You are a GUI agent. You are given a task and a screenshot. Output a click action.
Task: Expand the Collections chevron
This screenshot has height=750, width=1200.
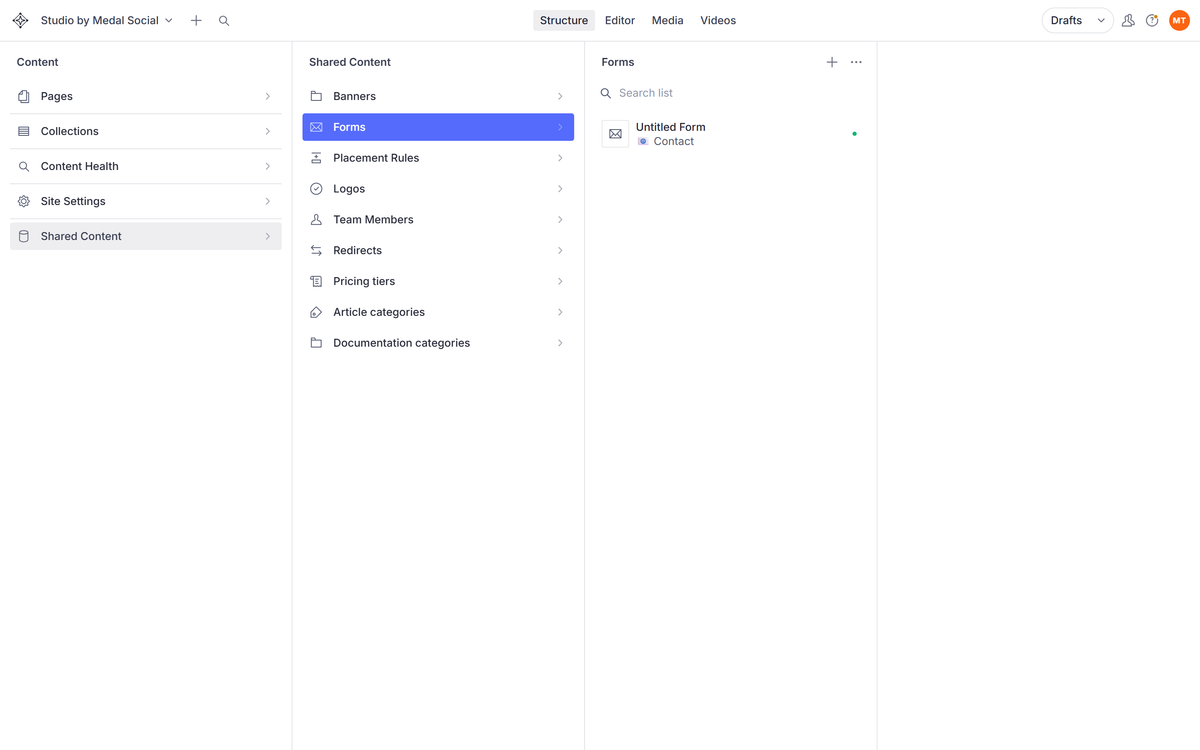tap(268, 131)
